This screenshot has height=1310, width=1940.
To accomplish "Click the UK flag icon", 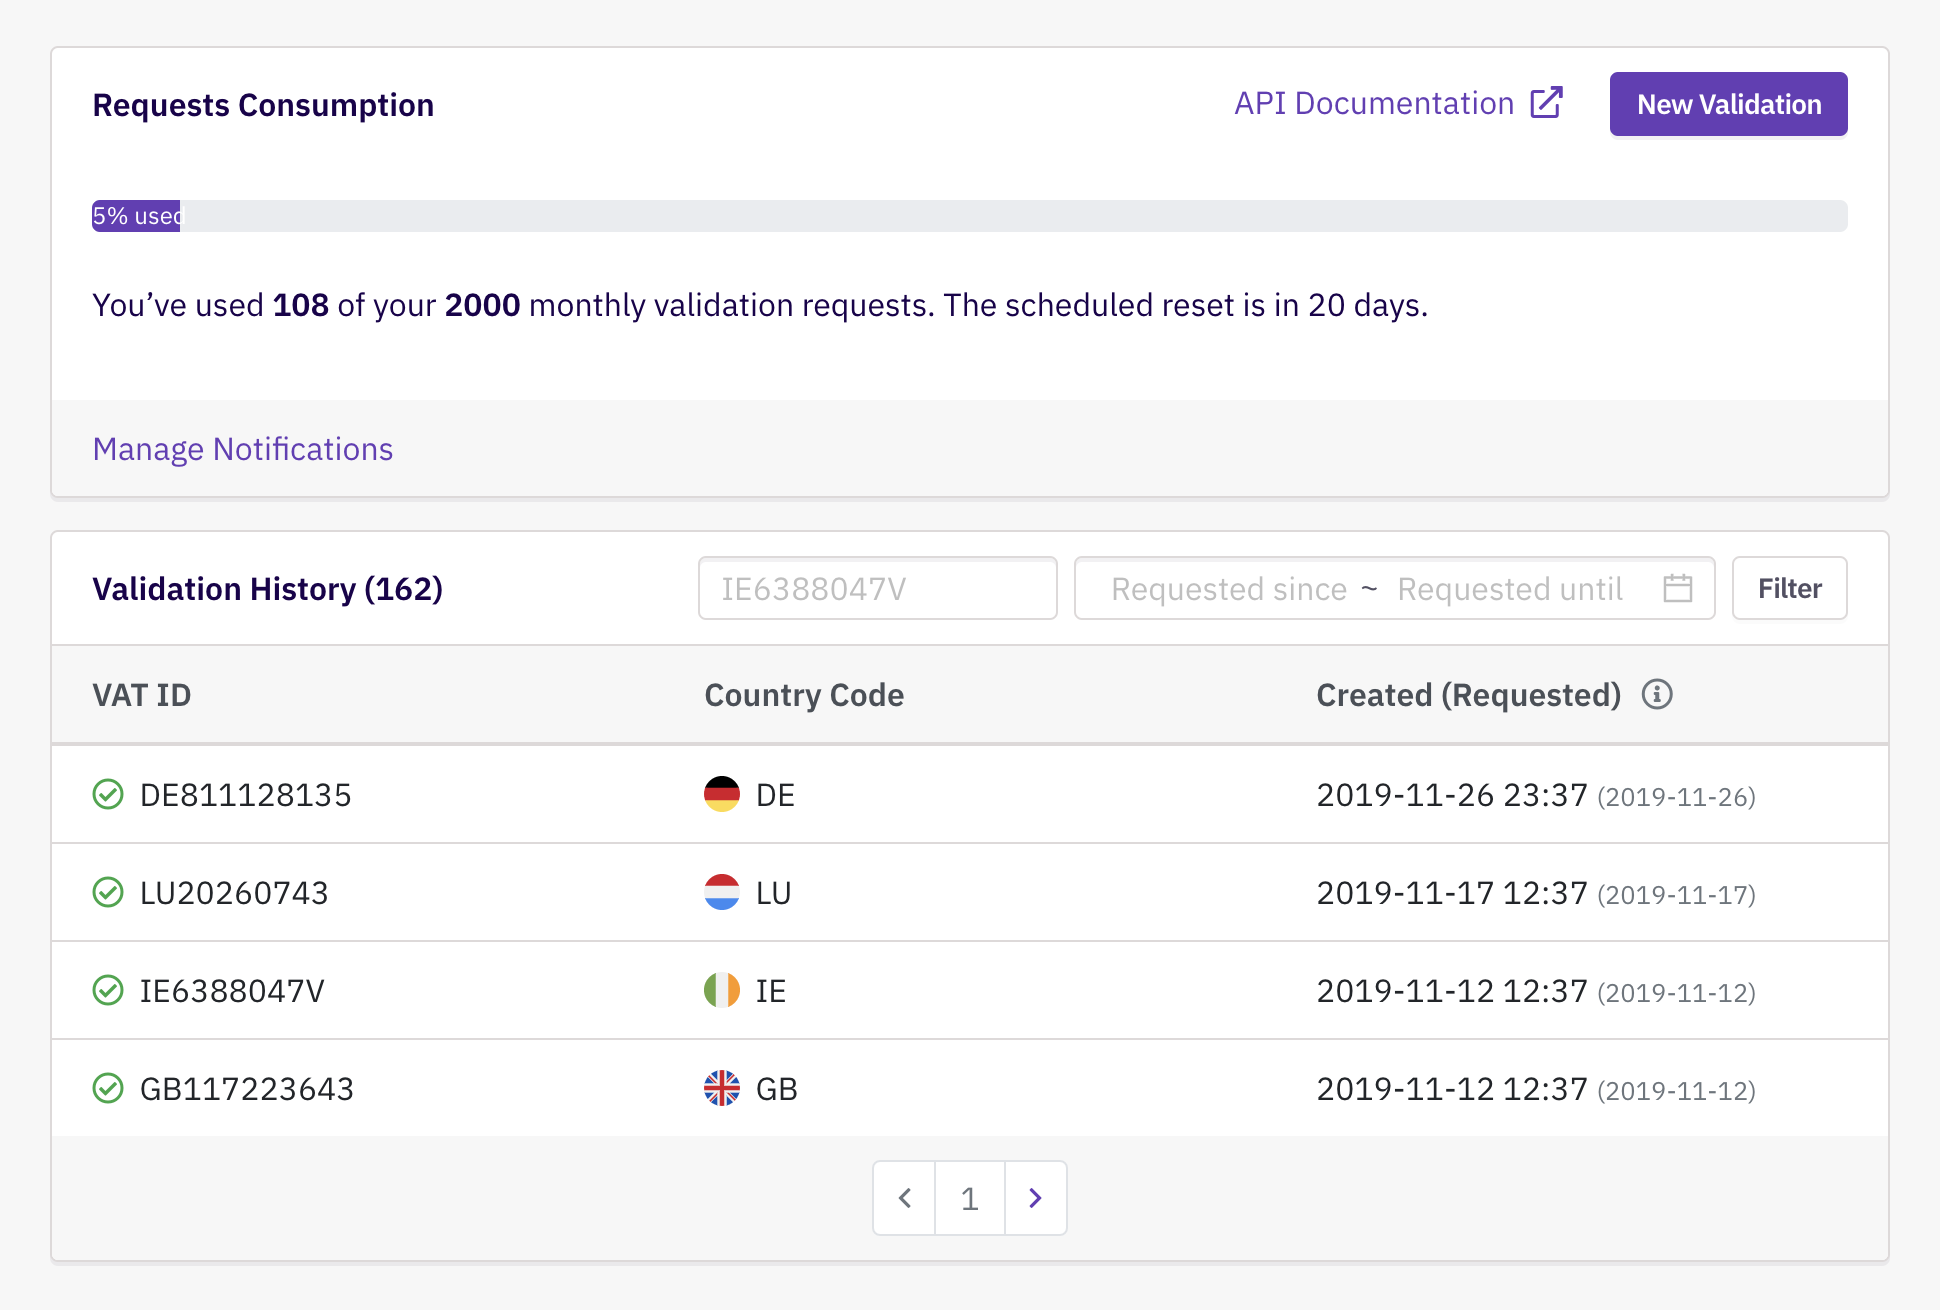I will 721,1088.
